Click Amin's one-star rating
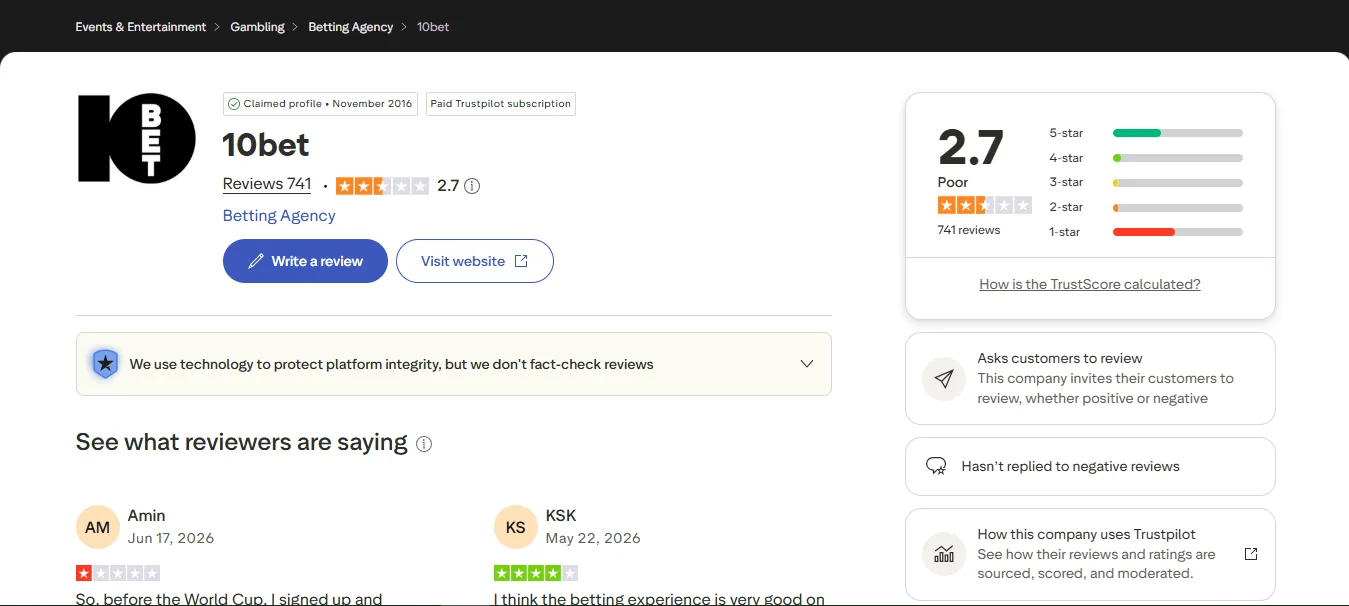This screenshot has height=606, width=1349. pyautogui.click(x=118, y=573)
